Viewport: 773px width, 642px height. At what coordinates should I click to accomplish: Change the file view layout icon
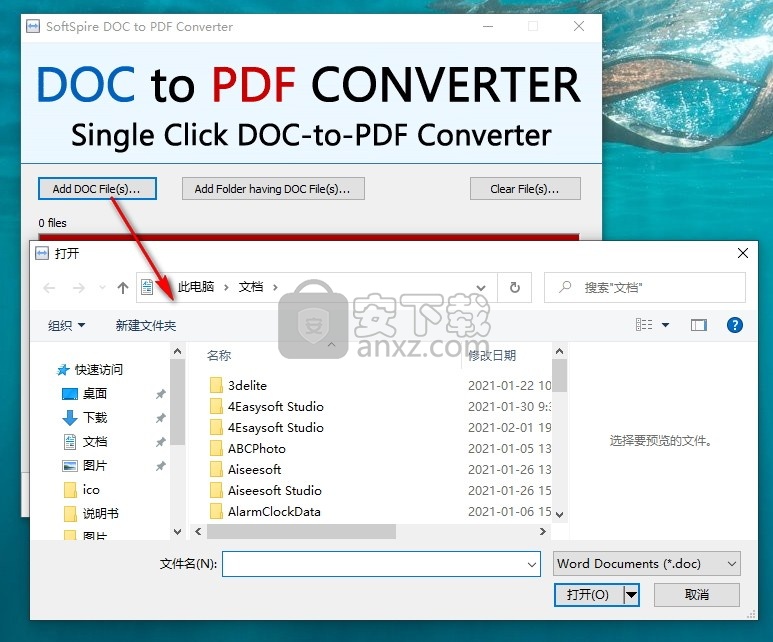click(x=644, y=325)
